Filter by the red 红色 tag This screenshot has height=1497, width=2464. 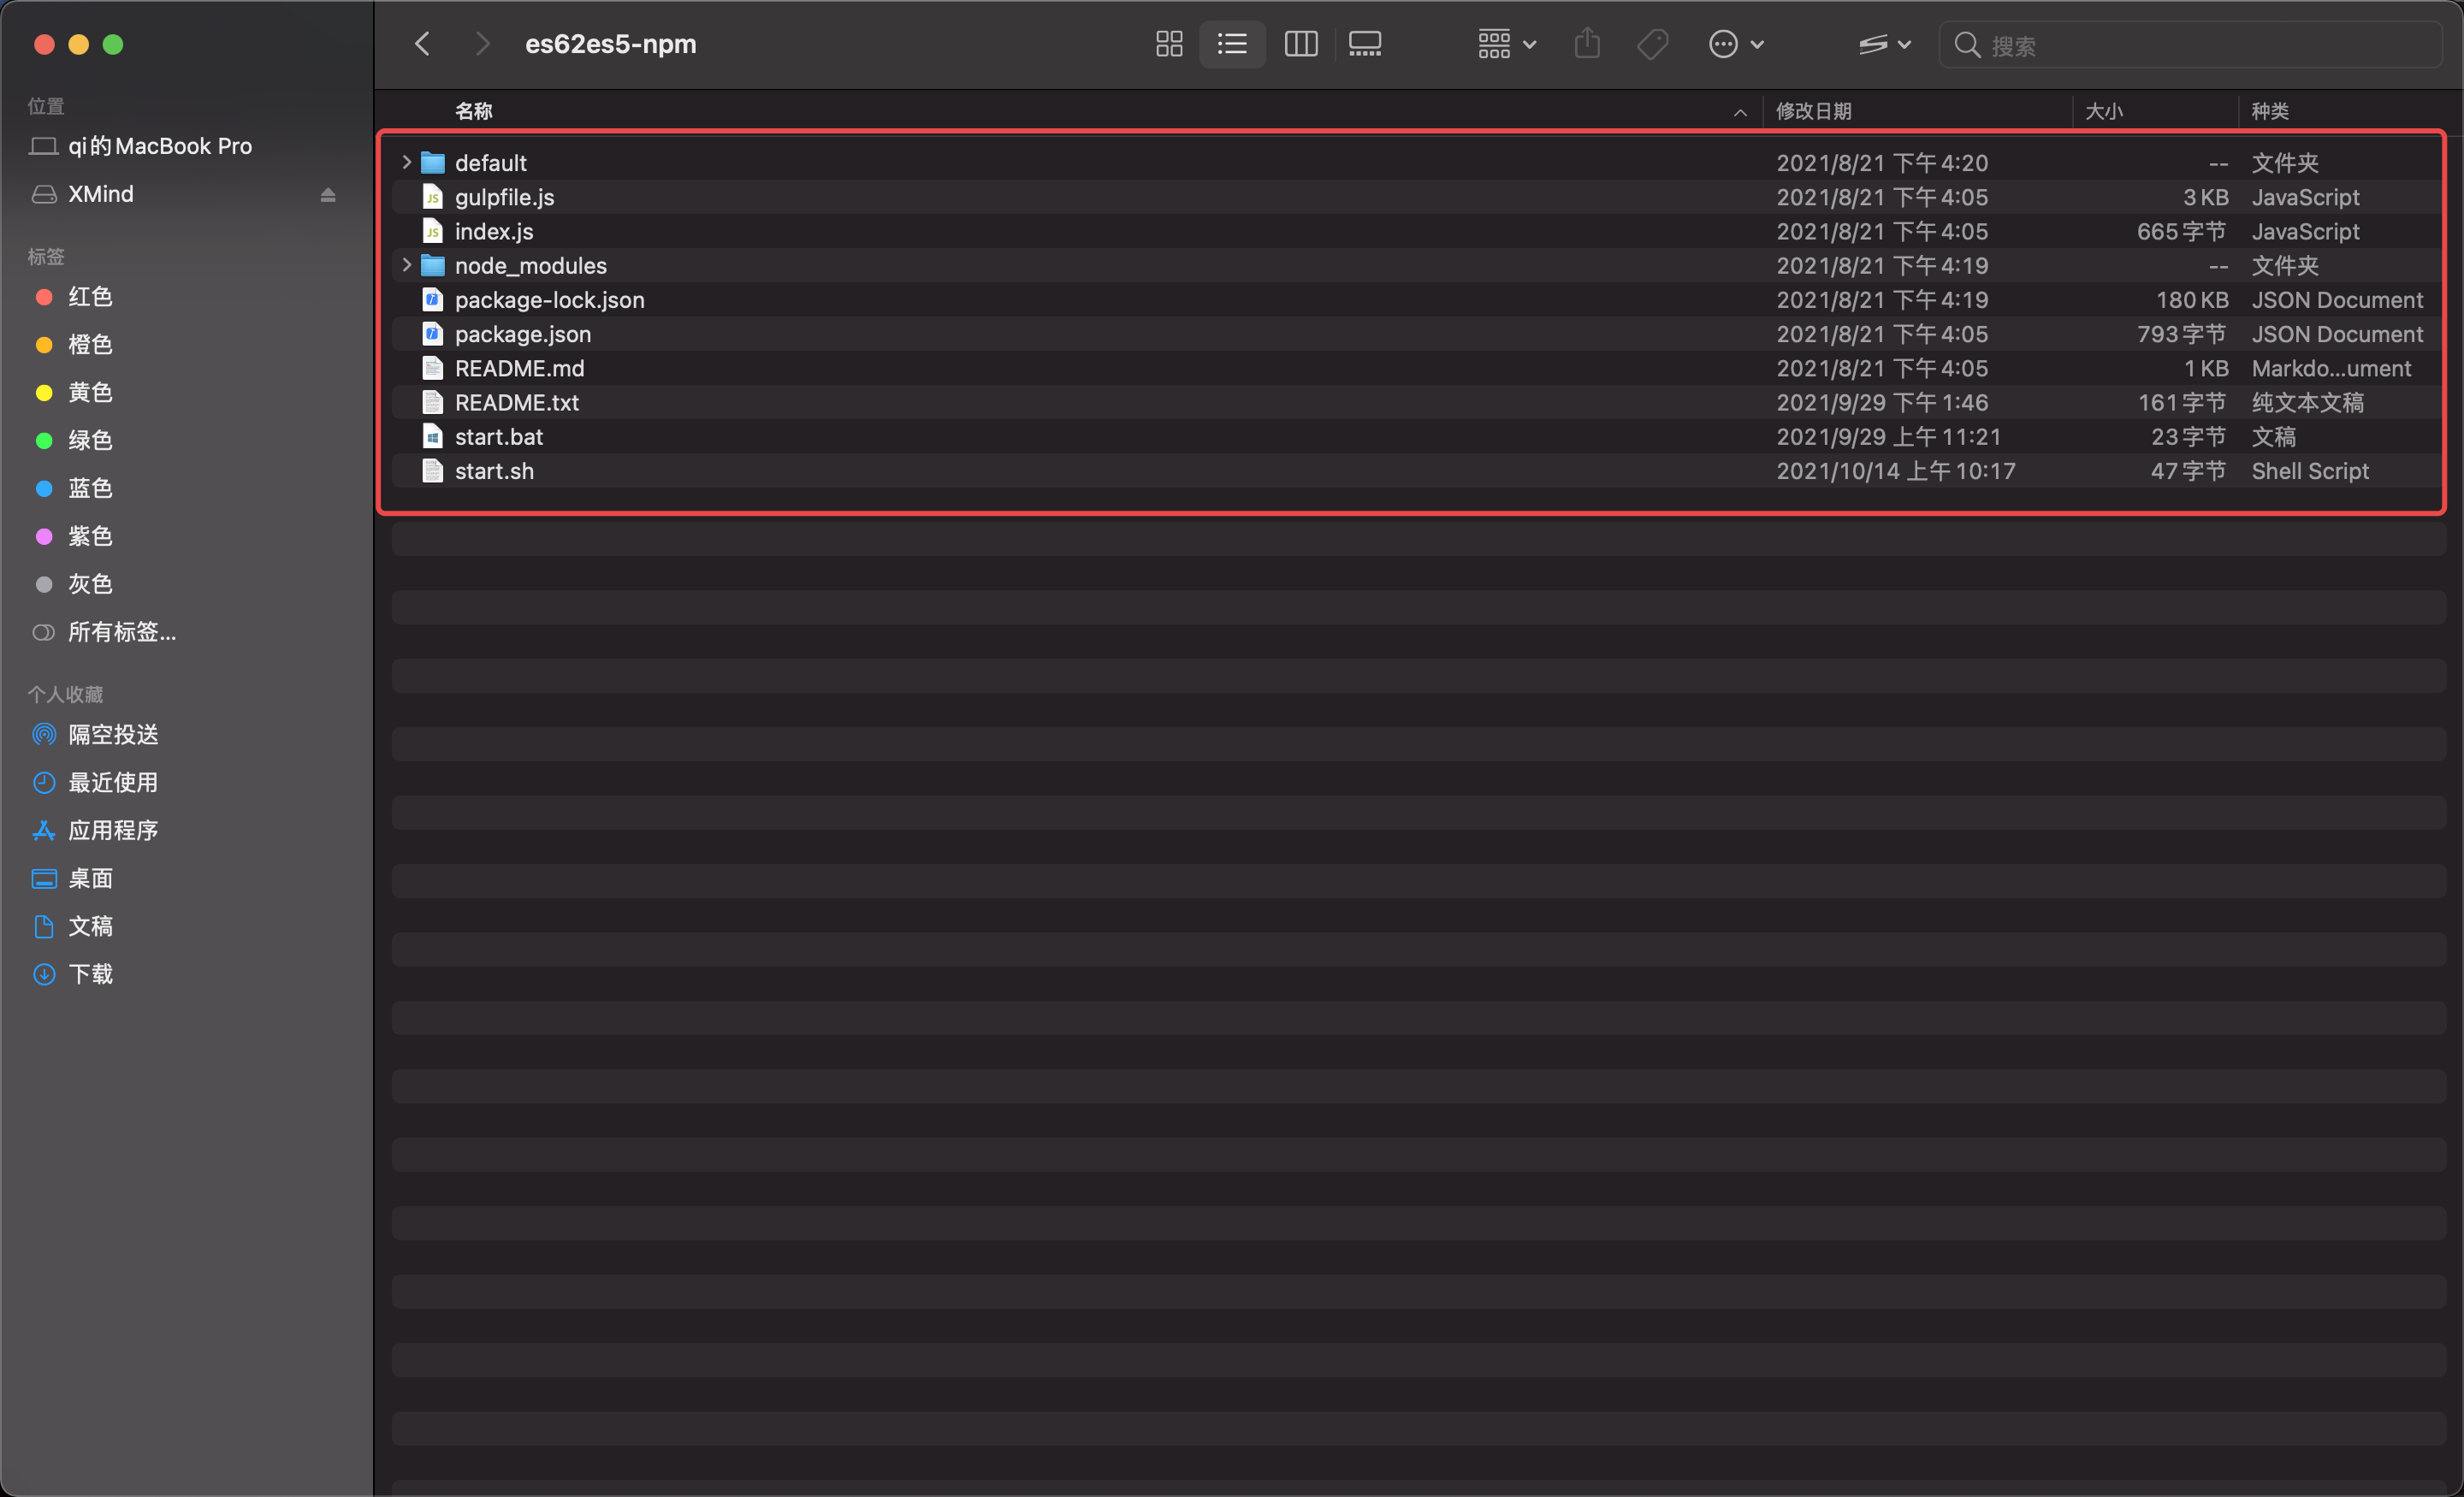click(90, 297)
